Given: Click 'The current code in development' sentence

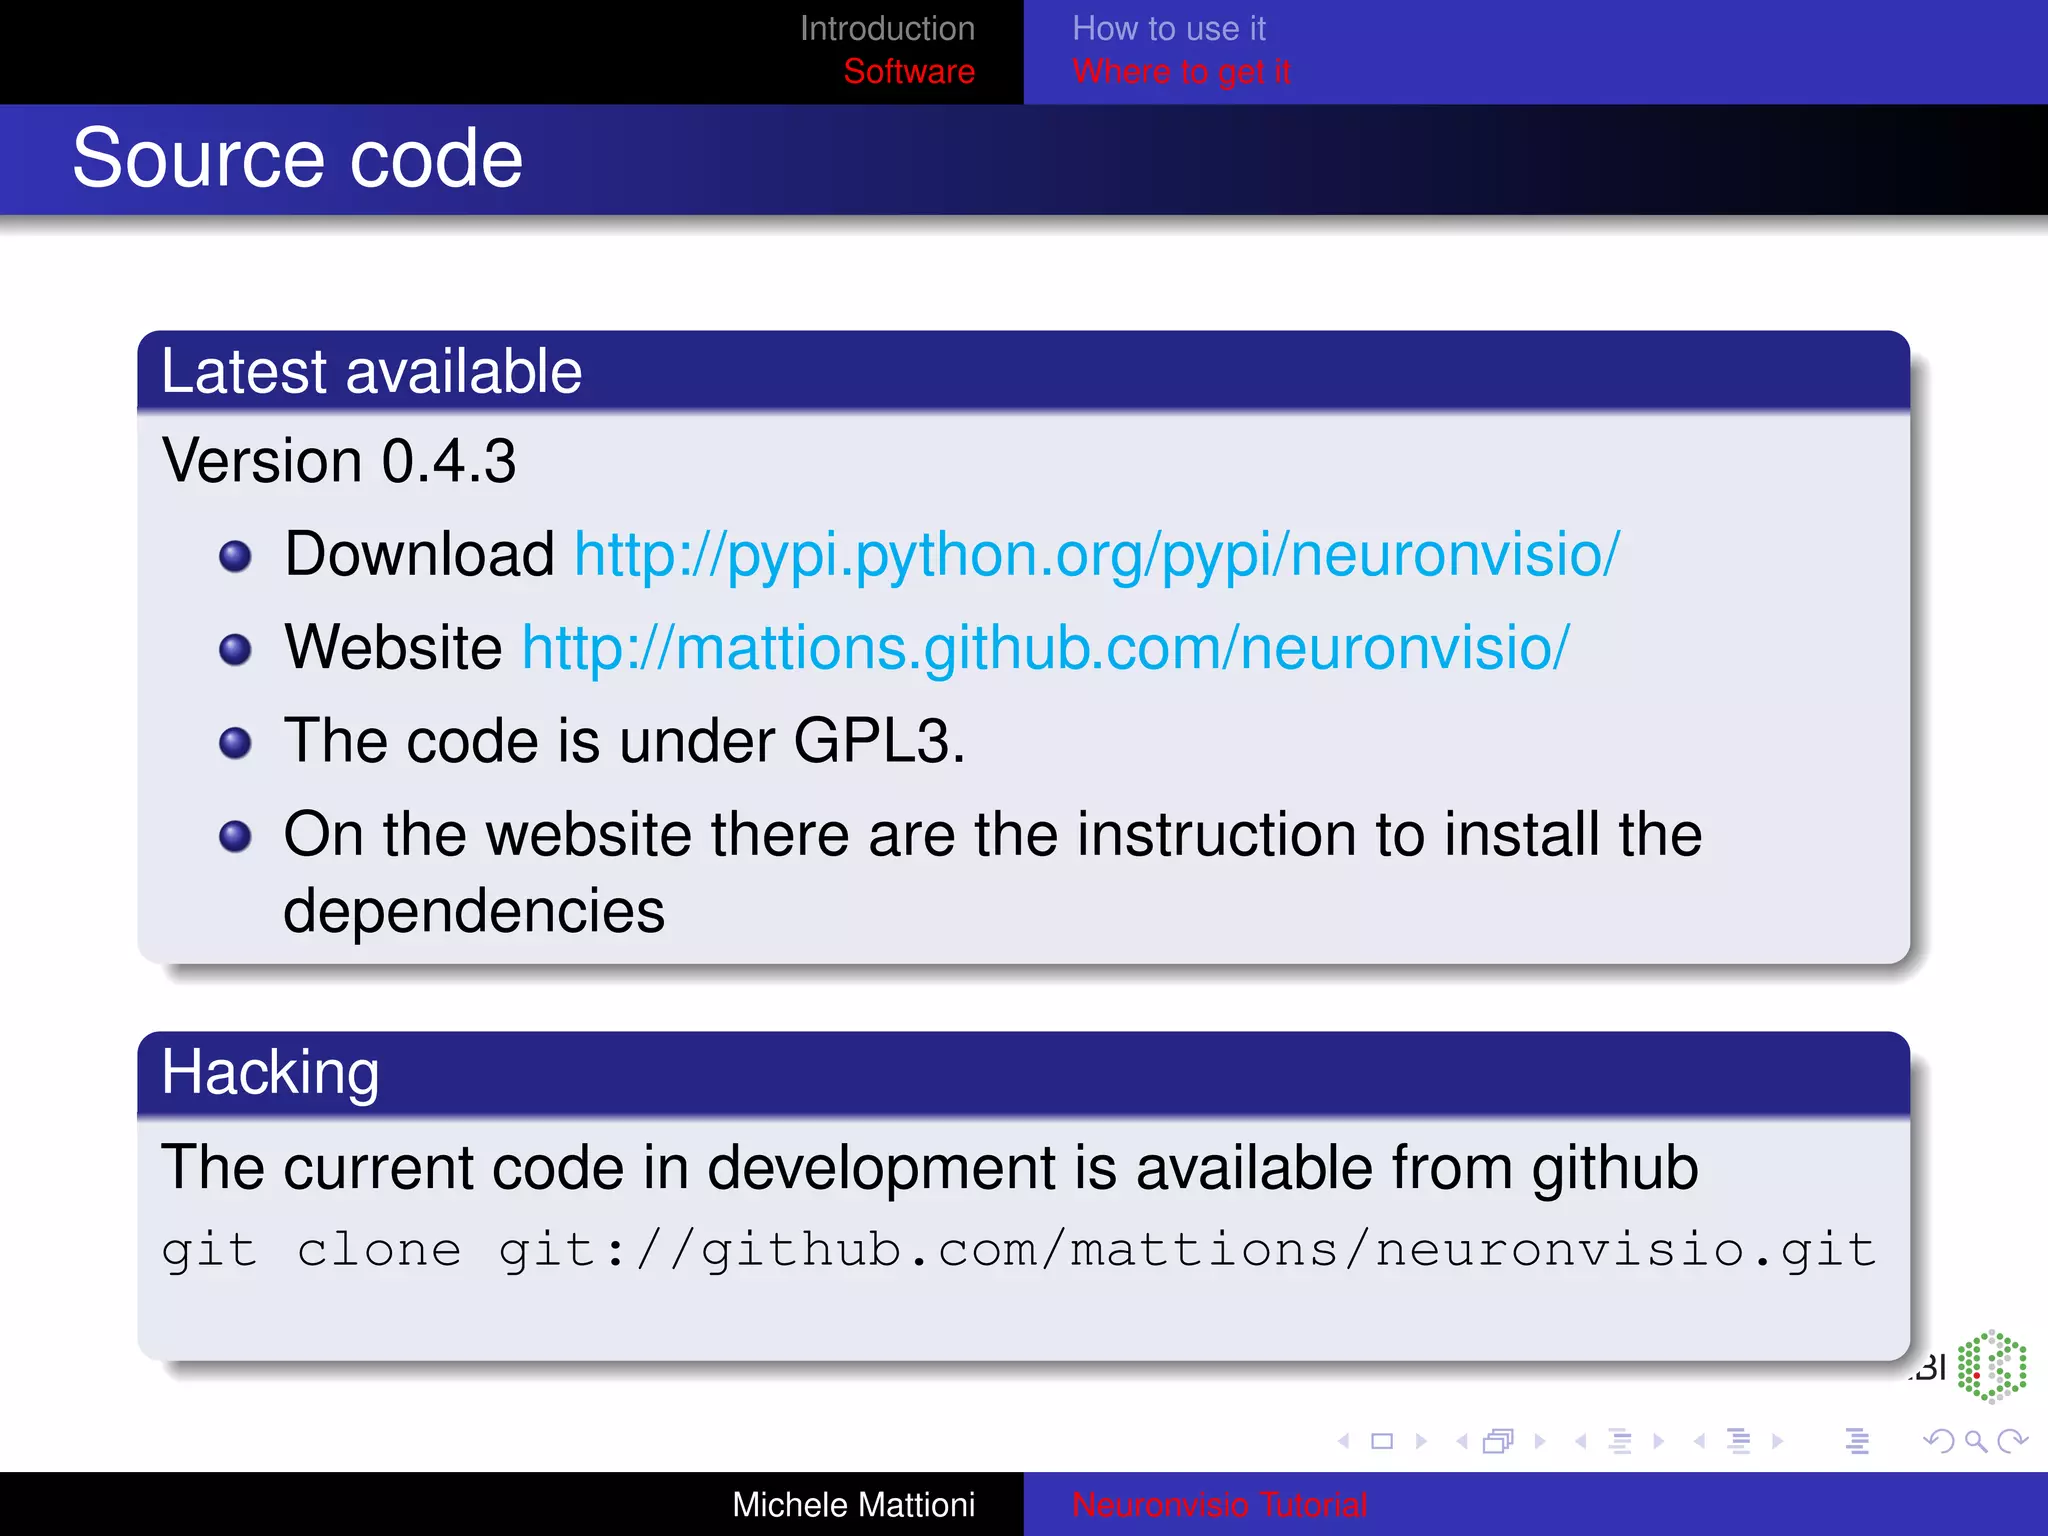Looking at the screenshot, I should (x=930, y=1167).
